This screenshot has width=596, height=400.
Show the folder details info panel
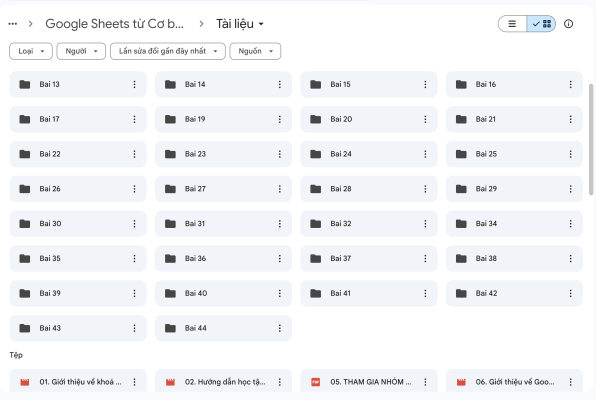pyautogui.click(x=568, y=24)
